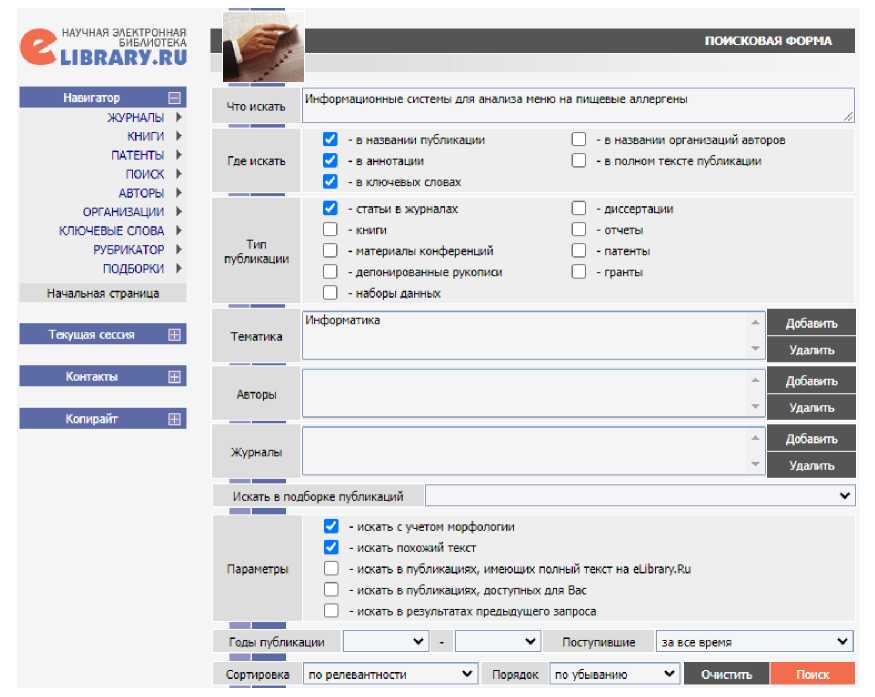Uncheck 'в названии публикации' checkbox

(330, 140)
